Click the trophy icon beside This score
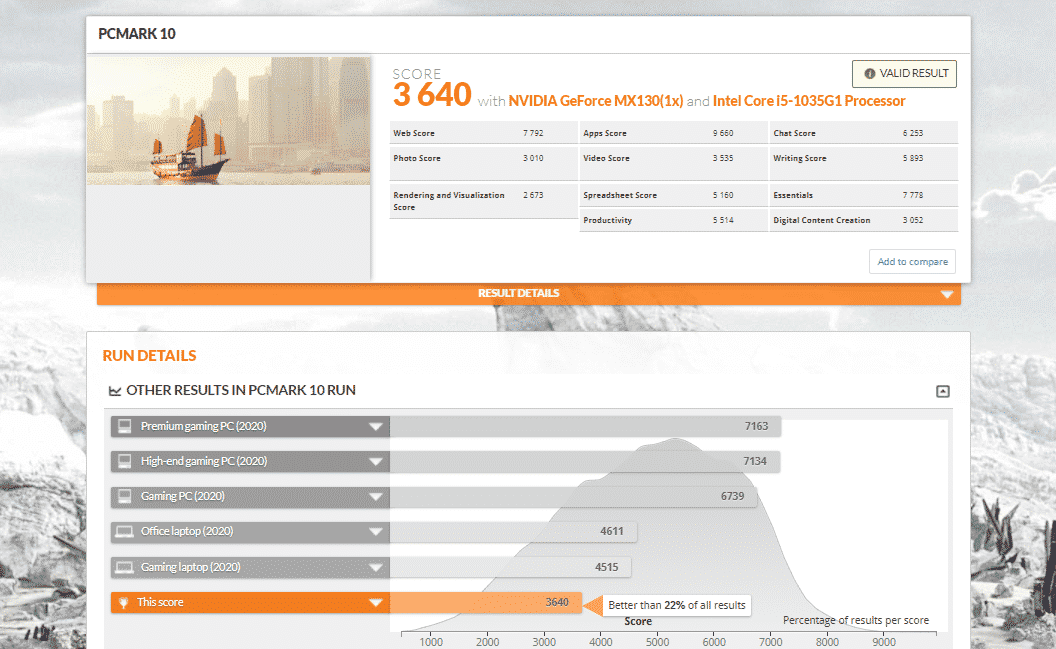 [x=125, y=602]
